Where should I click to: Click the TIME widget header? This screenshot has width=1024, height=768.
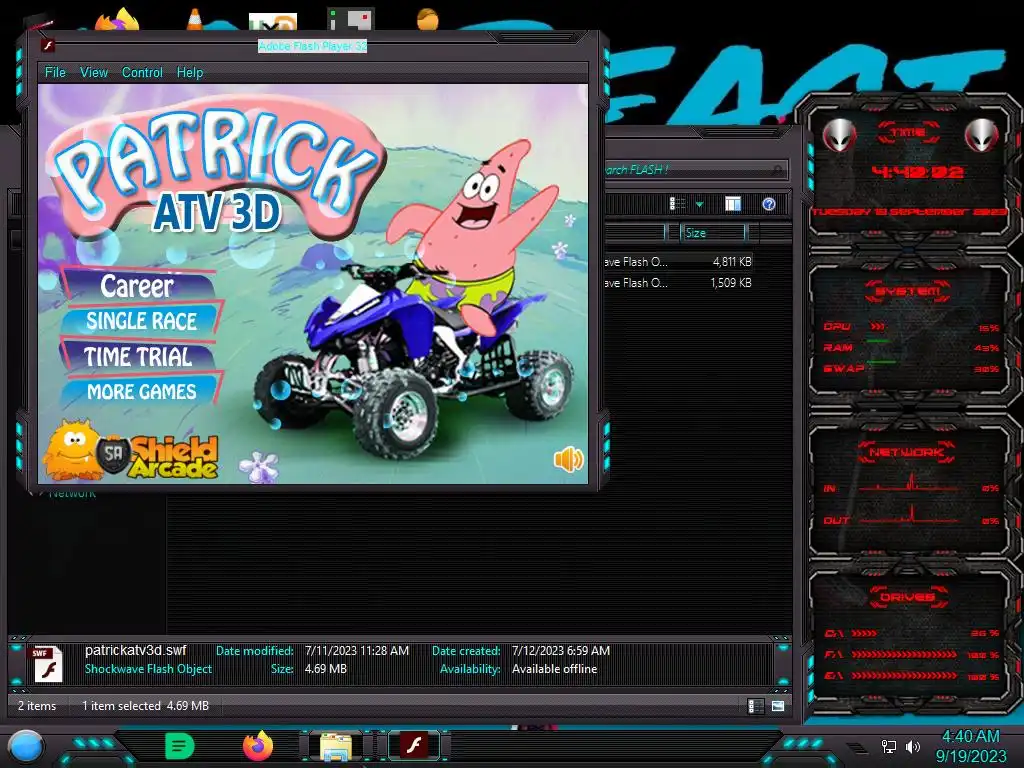(908, 132)
